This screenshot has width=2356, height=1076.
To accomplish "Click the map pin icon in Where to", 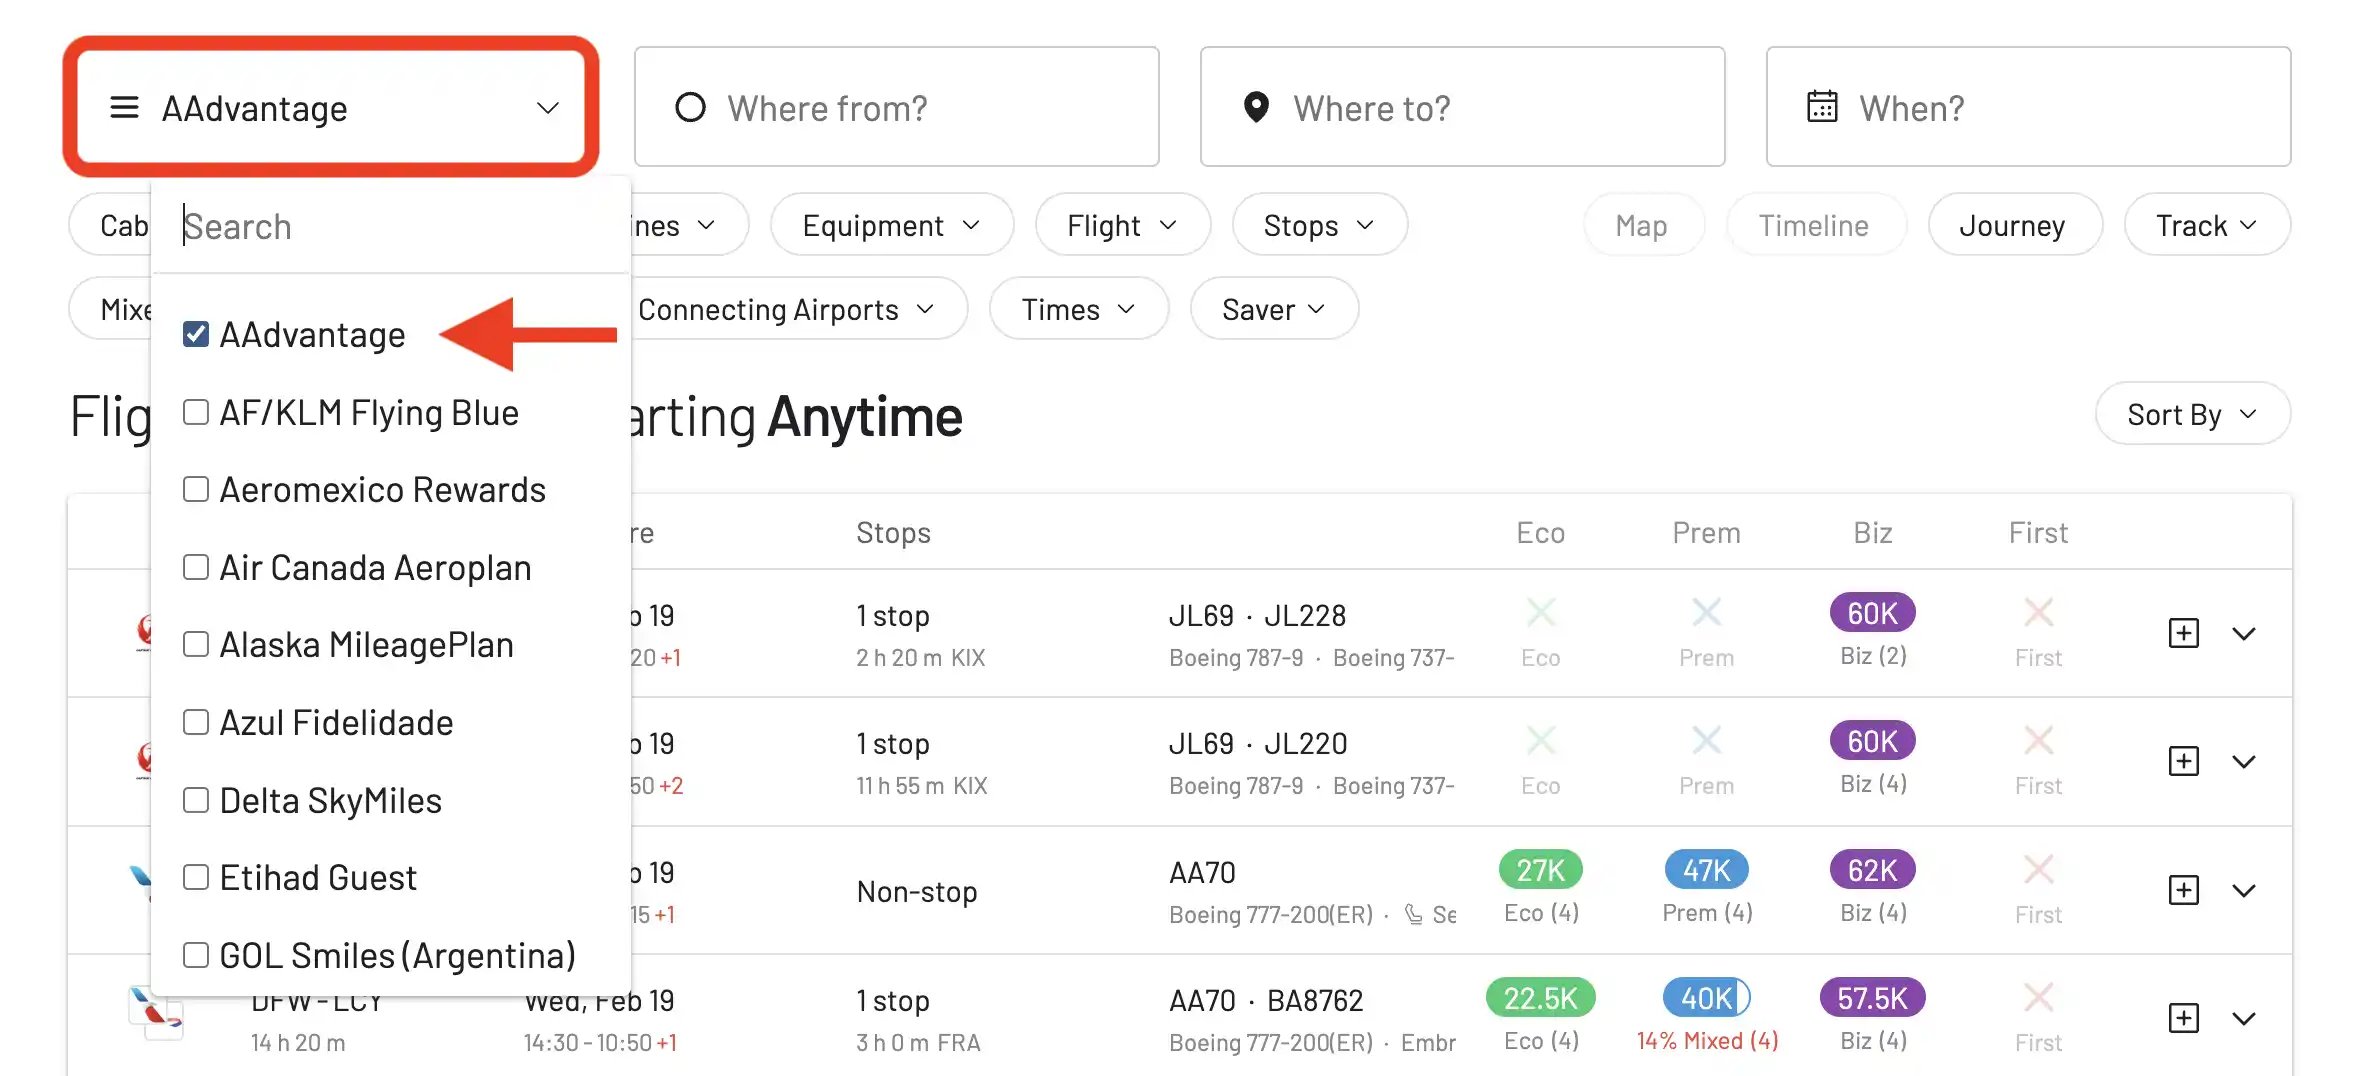I will coord(1256,107).
